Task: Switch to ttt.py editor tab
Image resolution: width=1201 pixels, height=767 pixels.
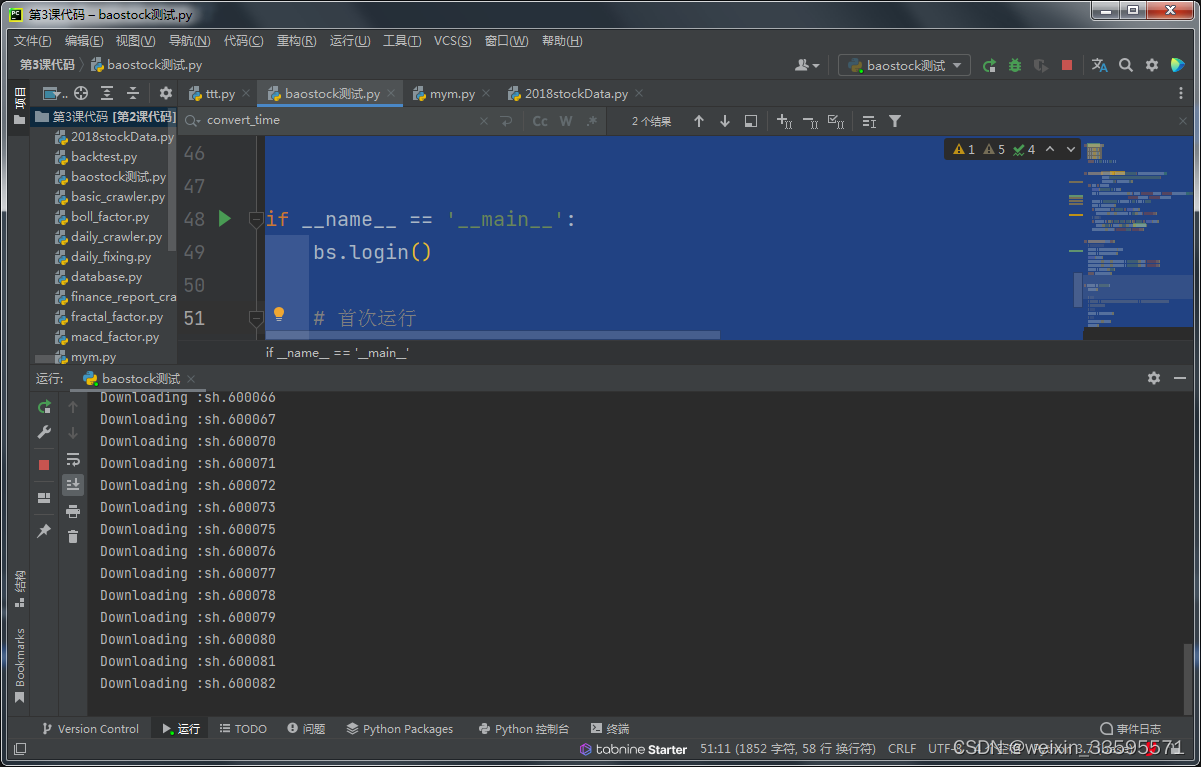Action: tap(219, 93)
